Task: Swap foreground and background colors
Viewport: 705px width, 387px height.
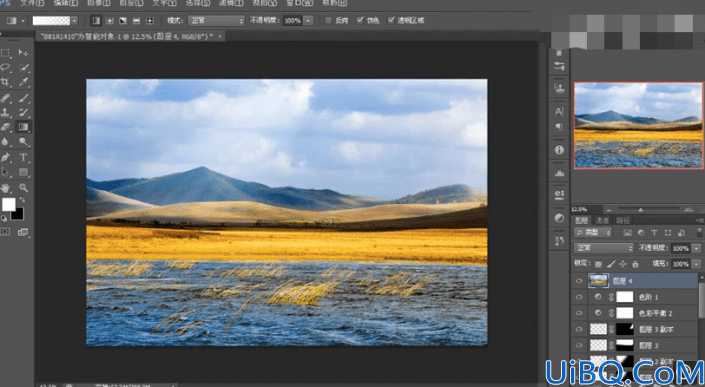Action: click(x=22, y=200)
